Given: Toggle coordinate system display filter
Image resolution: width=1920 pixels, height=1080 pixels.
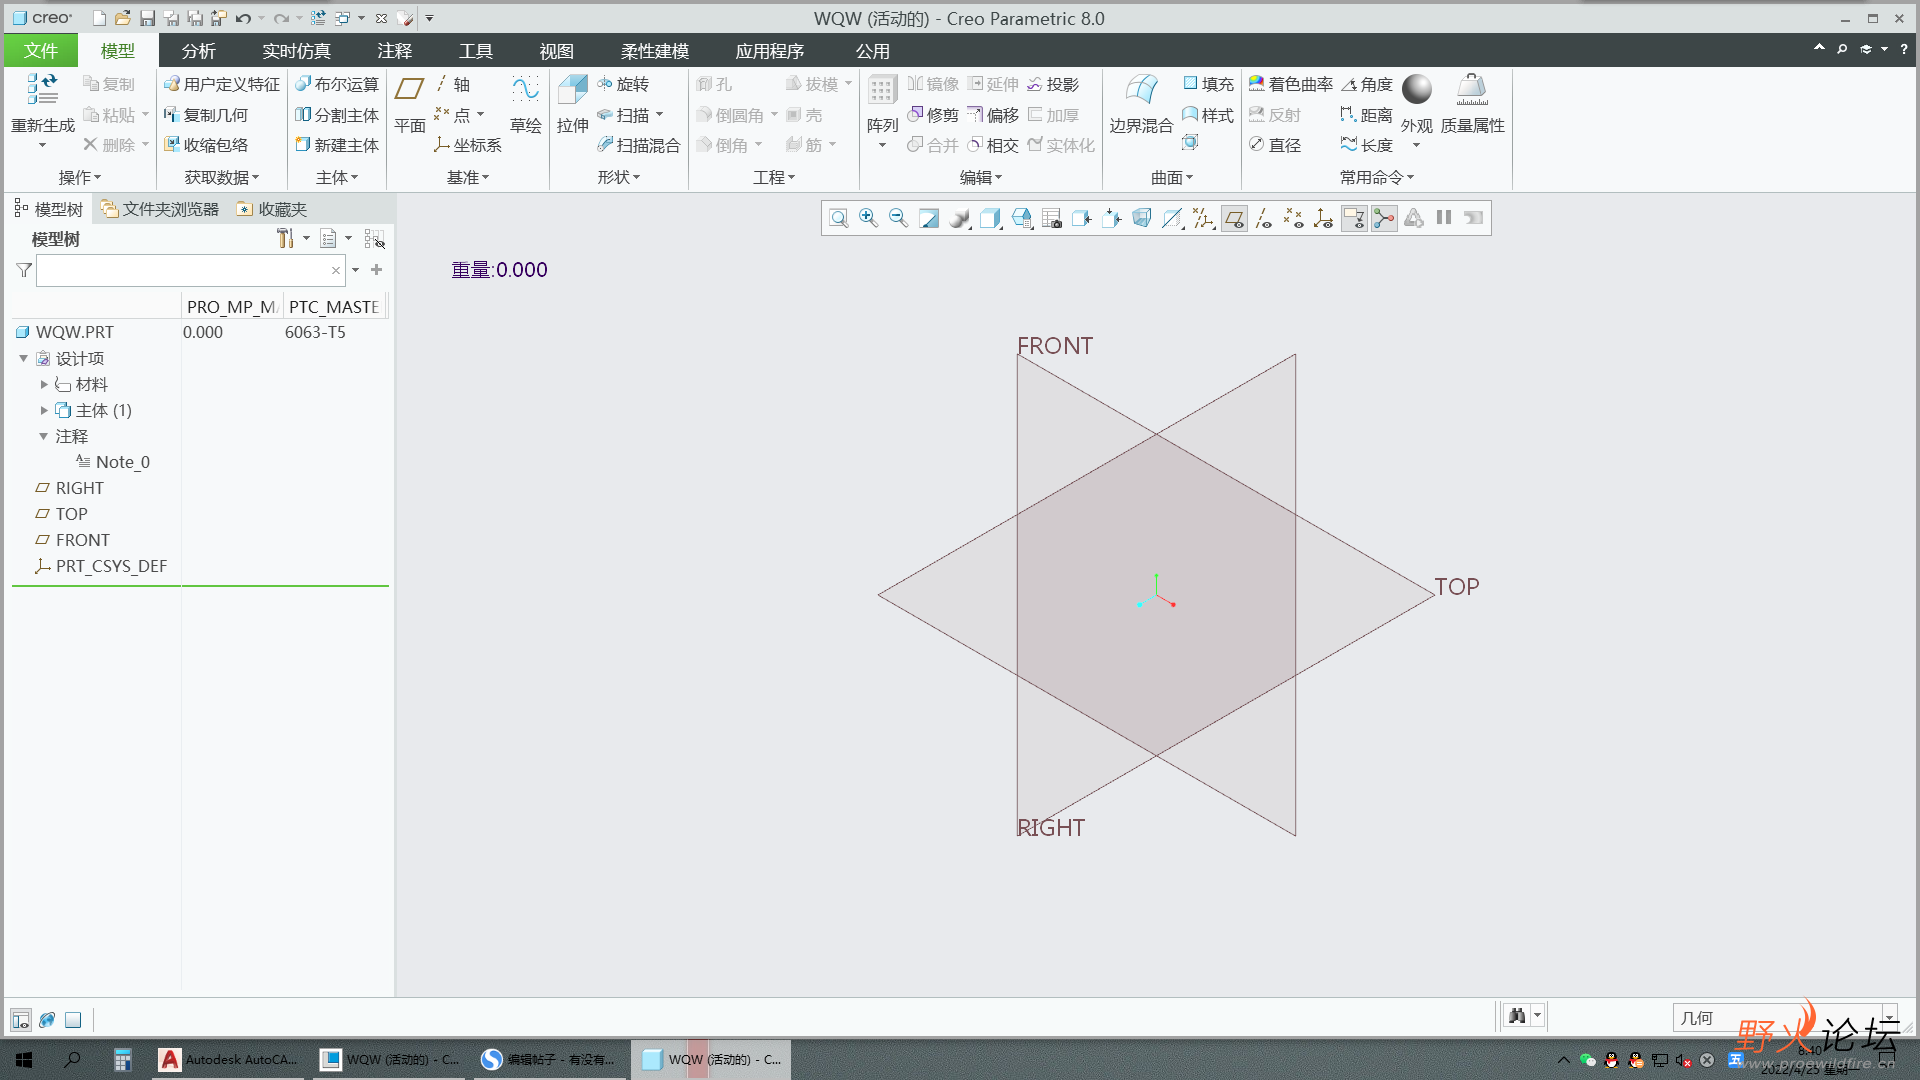Looking at the screenshot, I should [1324, 218].
